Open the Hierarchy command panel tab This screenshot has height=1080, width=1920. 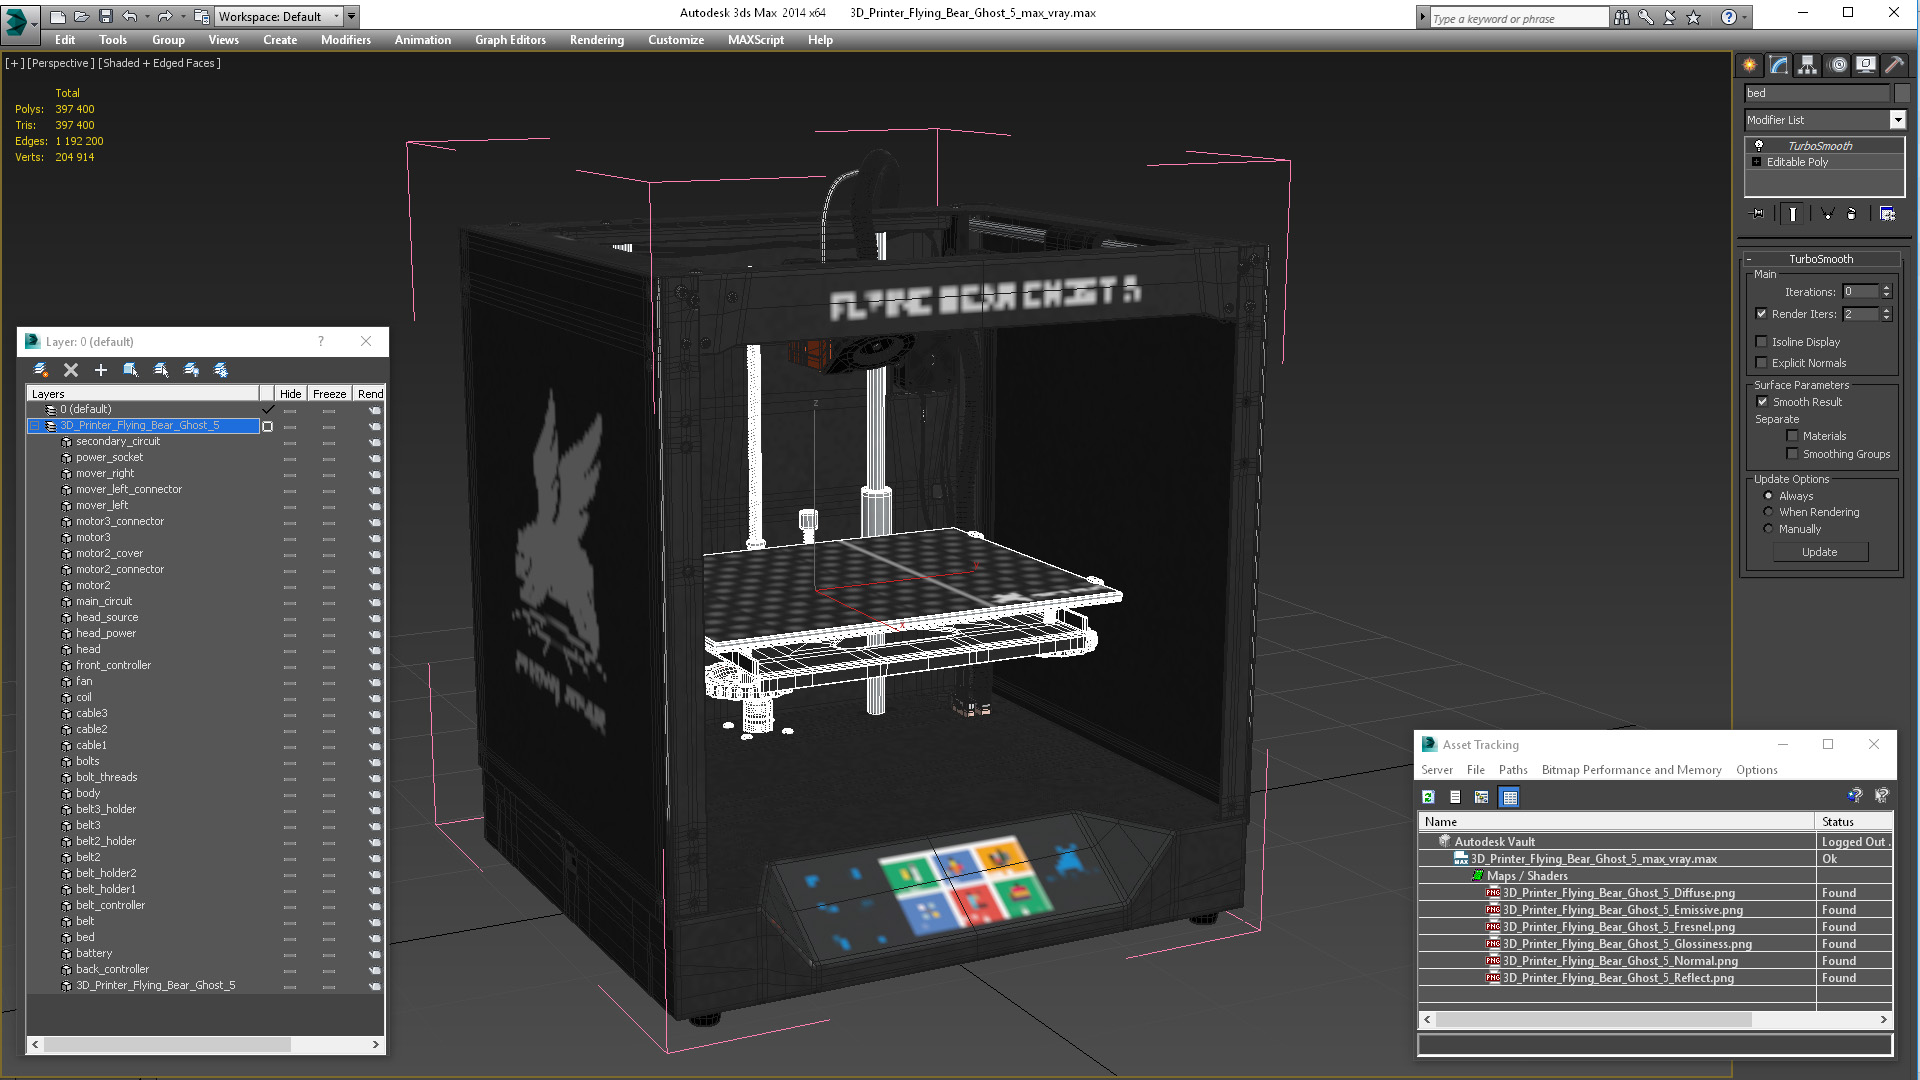1807,65
